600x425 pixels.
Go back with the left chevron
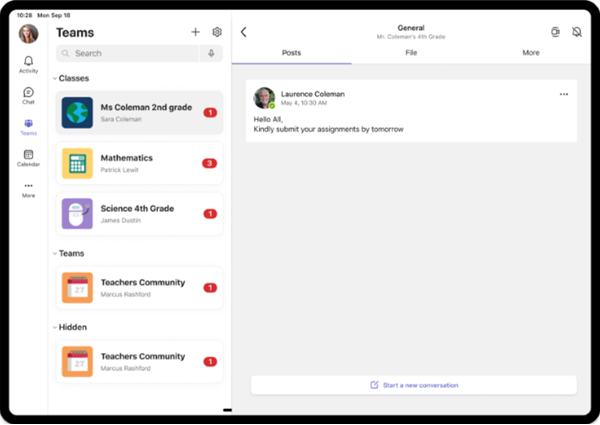(x=244, y=32)
